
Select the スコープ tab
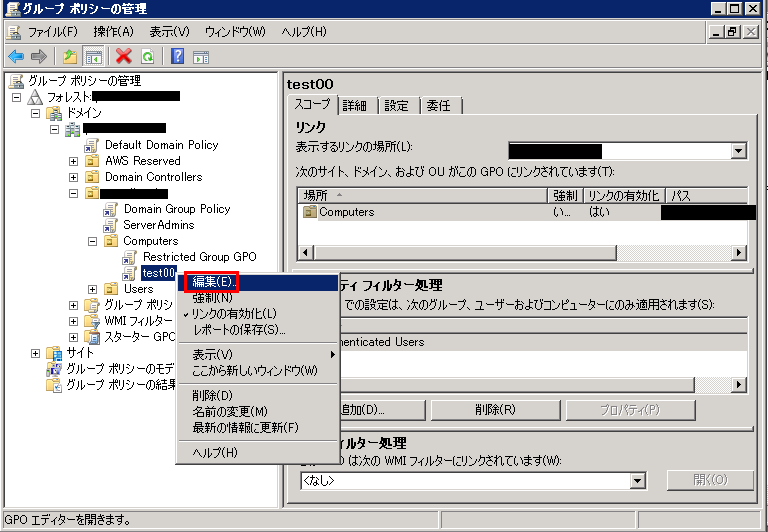pos(312,104)
